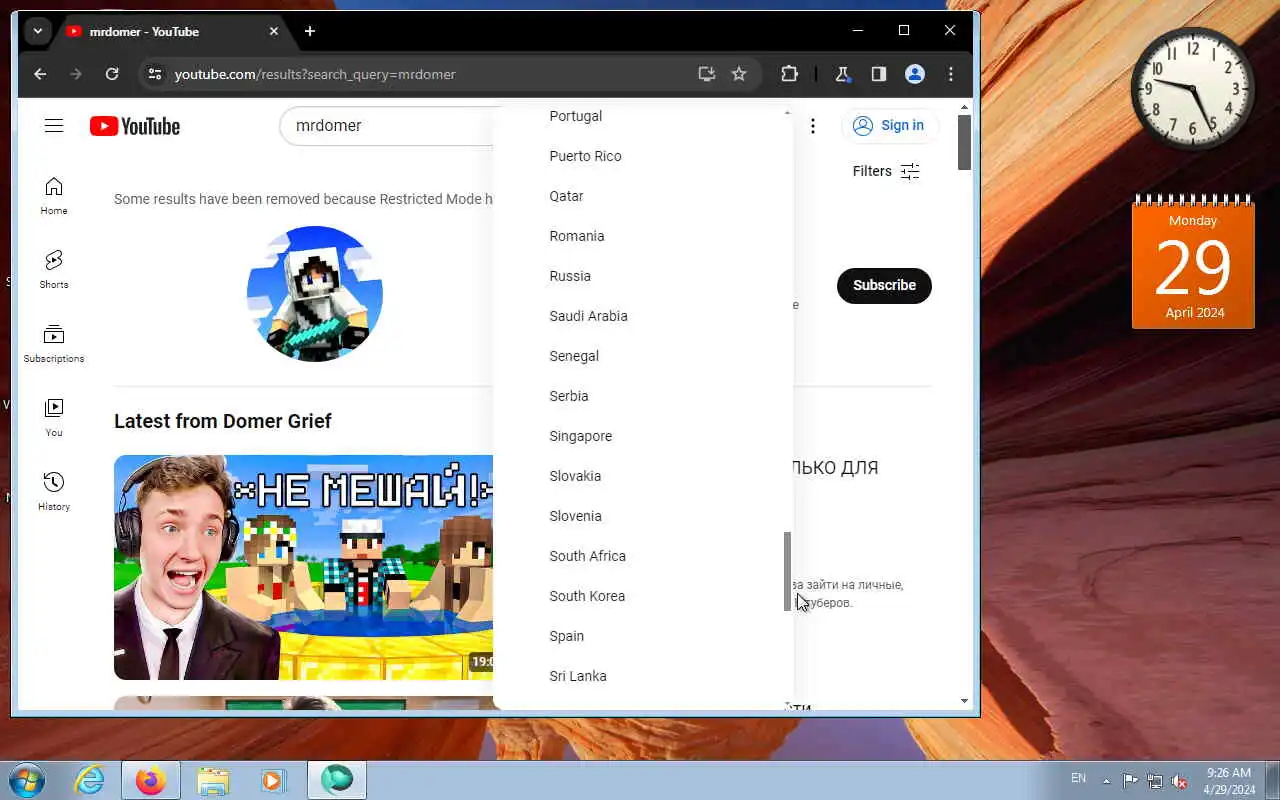Open Windows Explorer folder on taskbar
This screenshot has width=1280, height=800.
(x=213, y=780)
